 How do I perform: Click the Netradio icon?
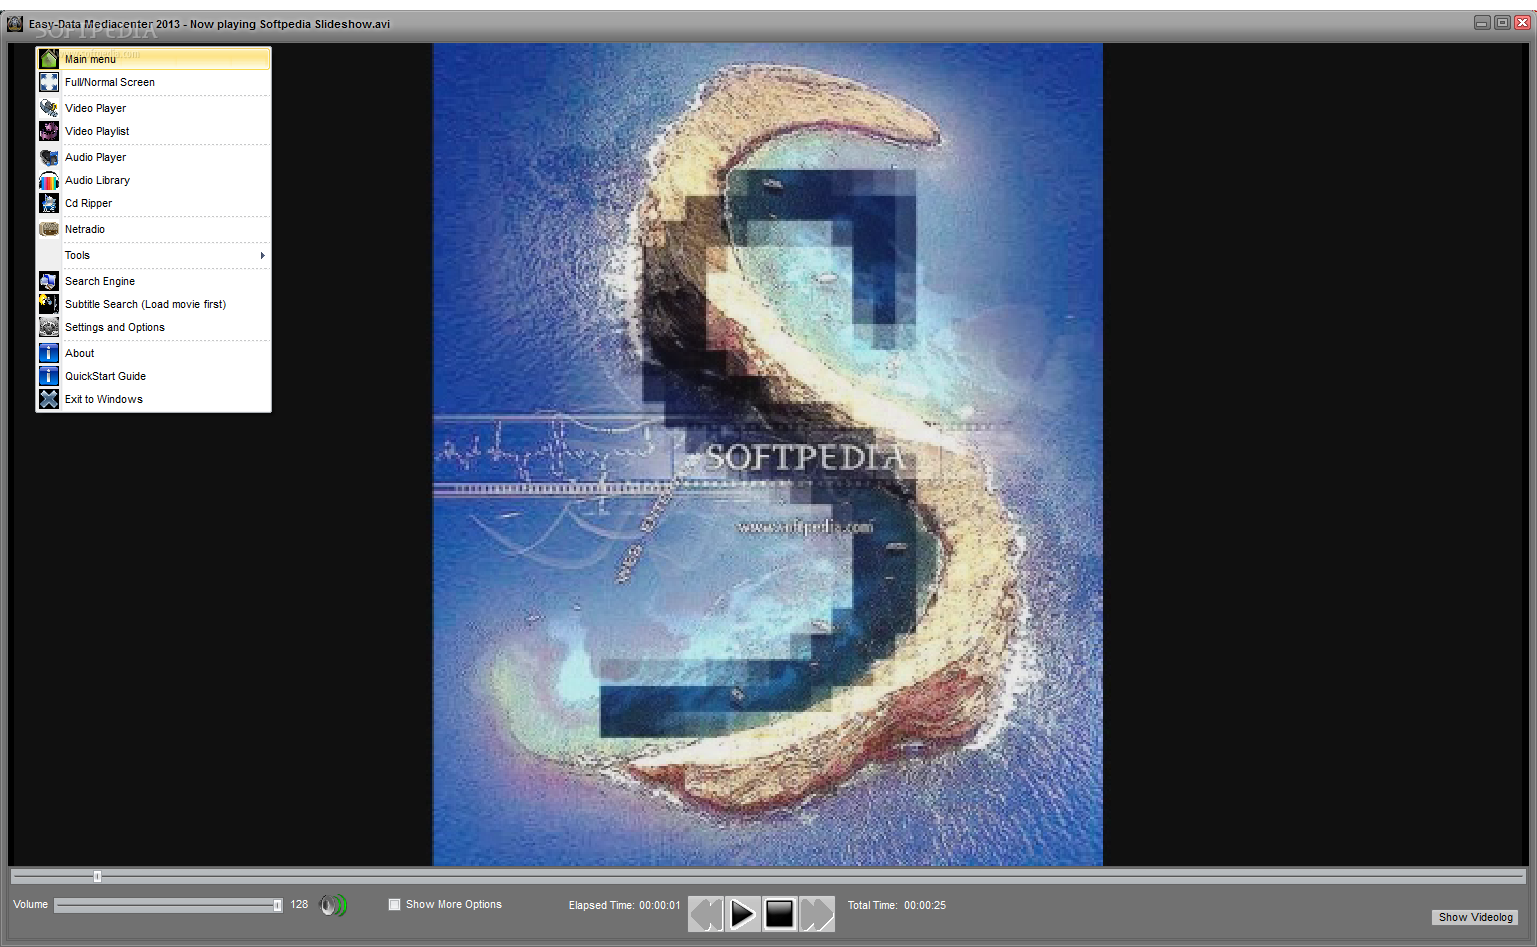(49, 229)
